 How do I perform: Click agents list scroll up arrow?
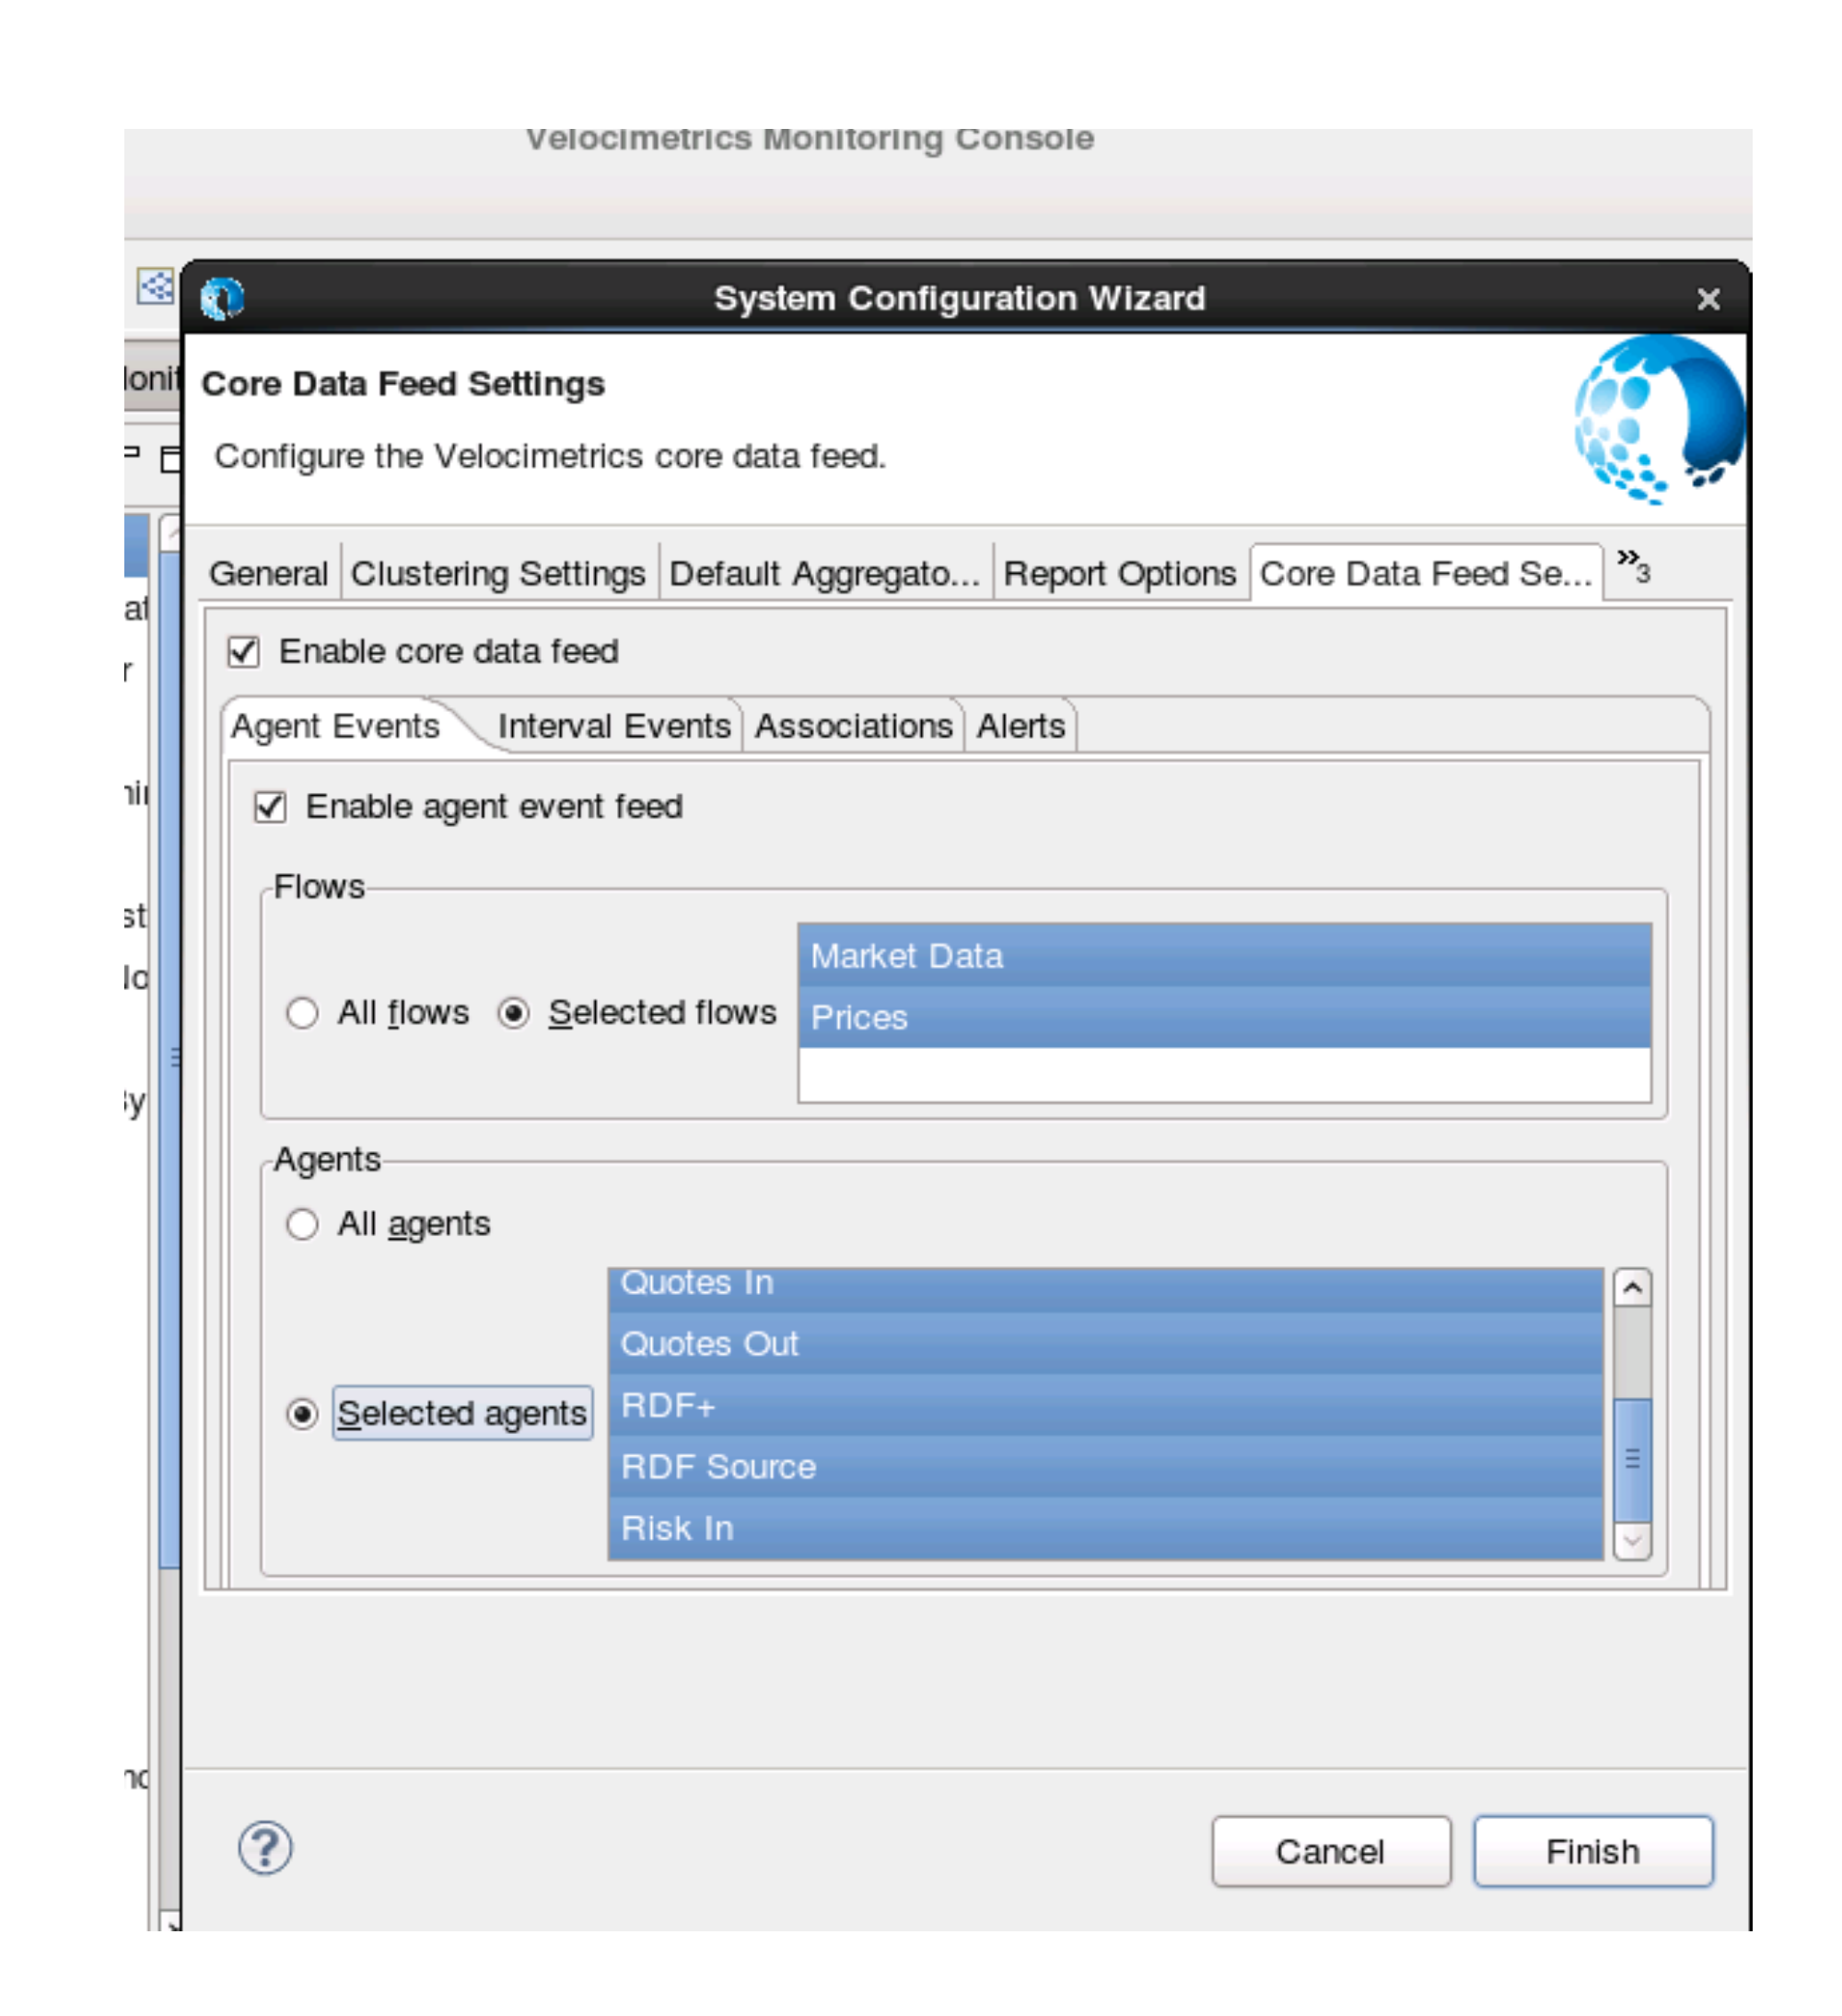coord(1633,1289)
